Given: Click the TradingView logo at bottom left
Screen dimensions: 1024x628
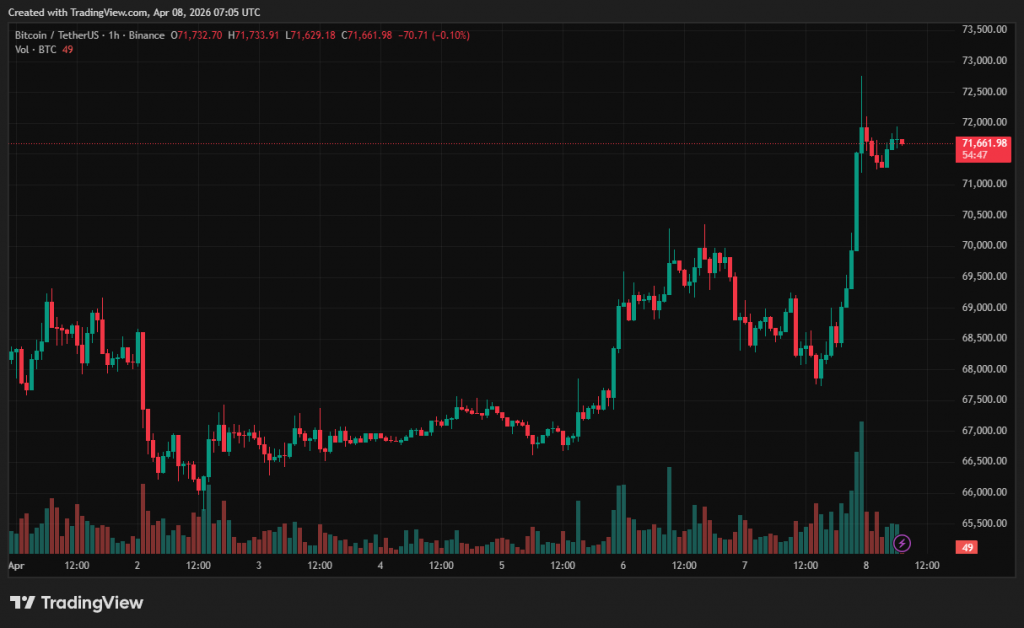Looking at the screenshot, I should click(x=77, y=602).
